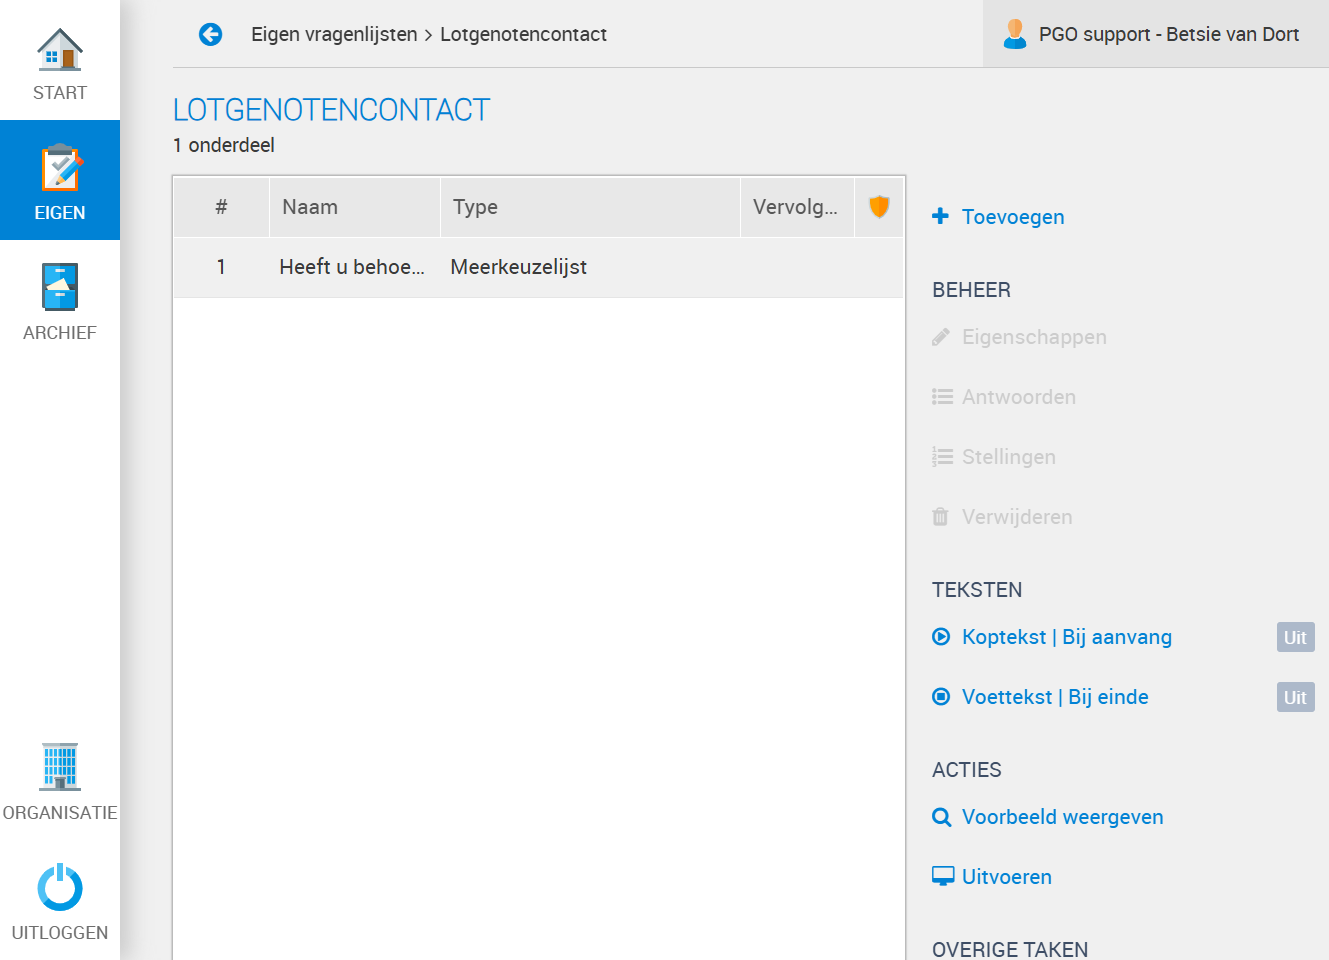Toggle the Voettekst 'Uit' switch
The height and width of the screenshot is (960, 1329).
(x=1295, y=697)
